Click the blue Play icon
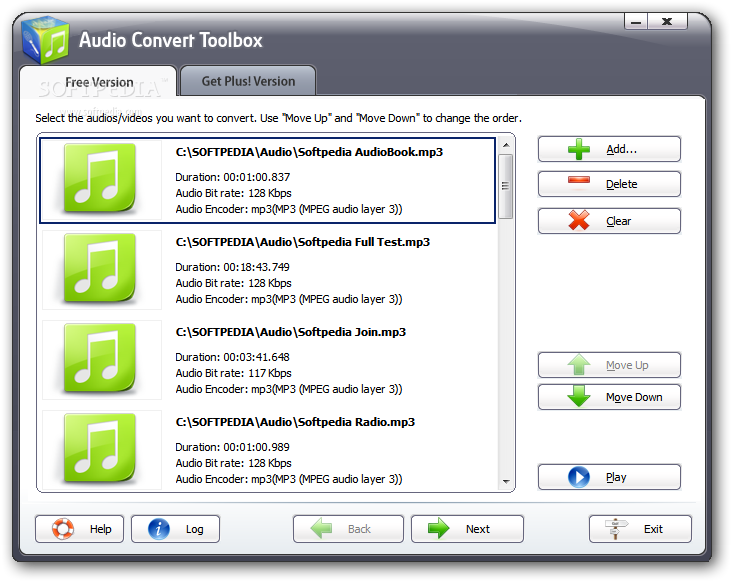The height and width of the screenshot is (582, 732). [579, 477]
